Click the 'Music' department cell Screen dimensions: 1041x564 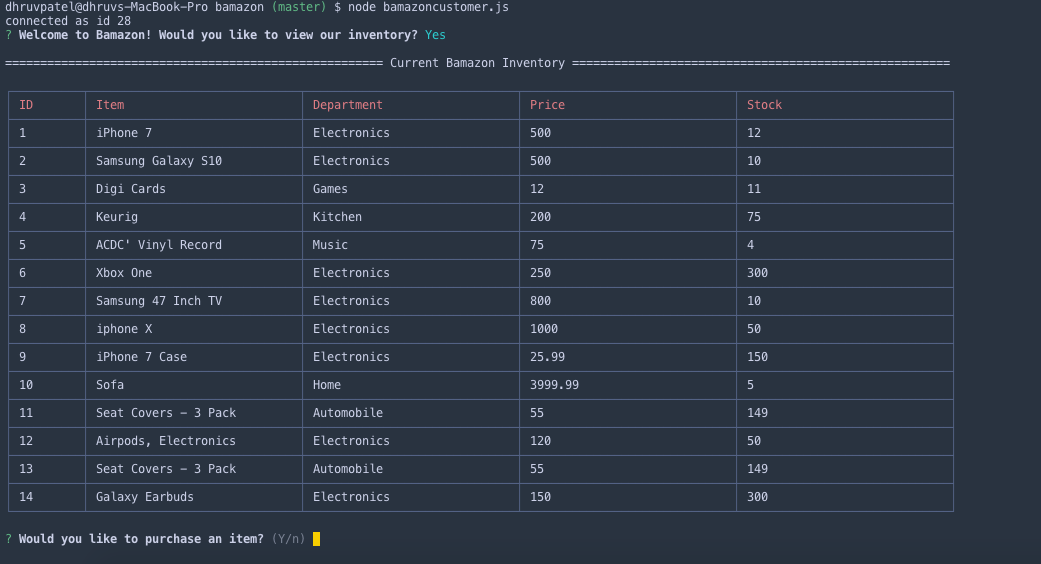click(x=330, y=245)
